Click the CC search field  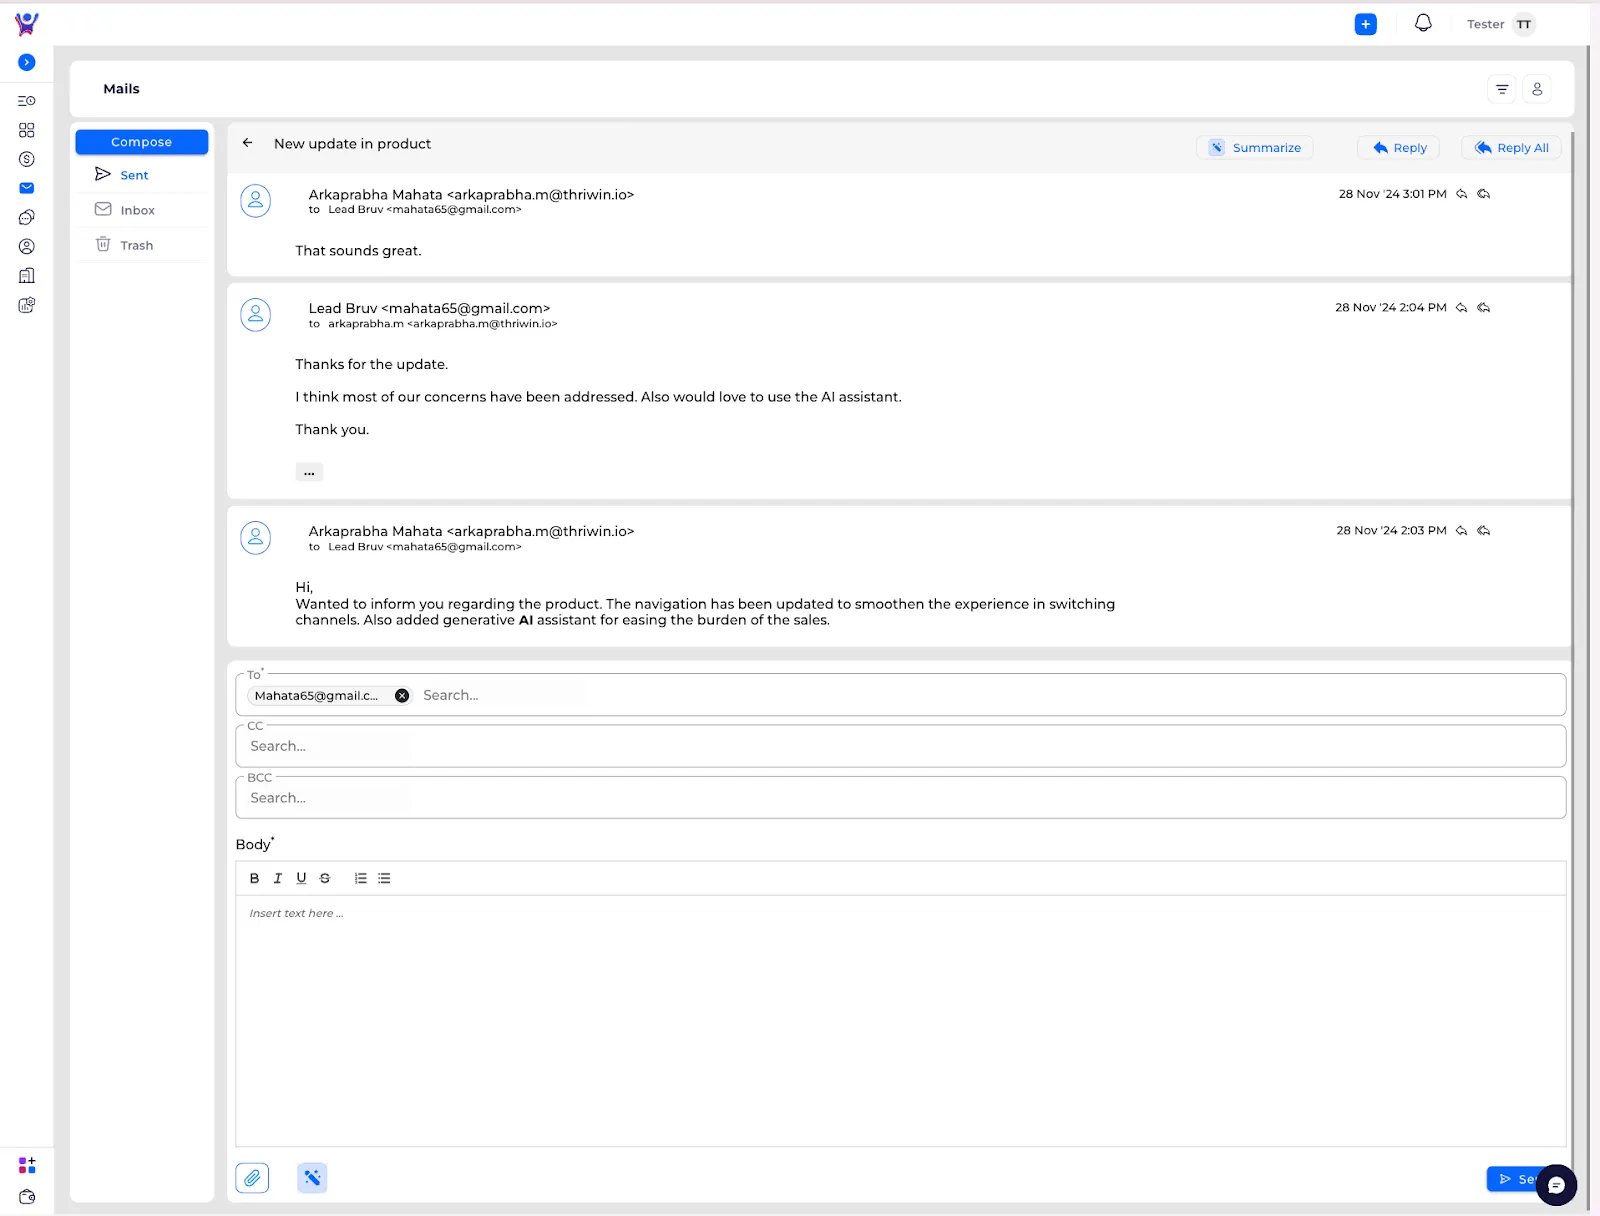pos(901,746)
